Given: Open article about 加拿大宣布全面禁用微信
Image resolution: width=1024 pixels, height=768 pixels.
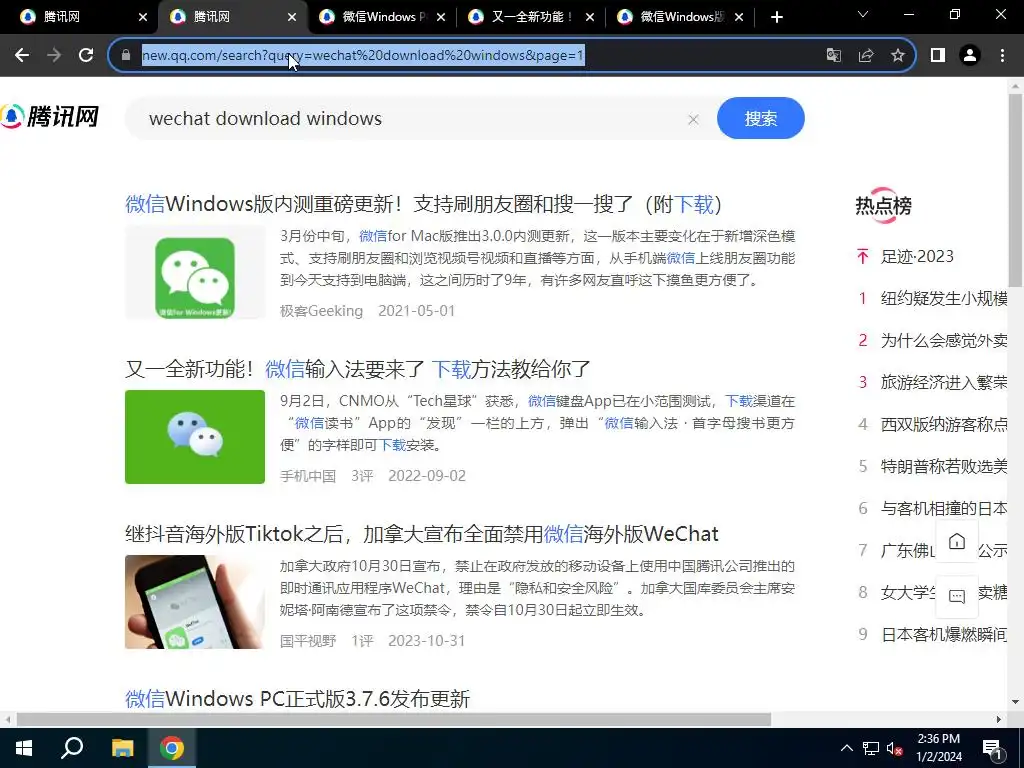Looking at the screenshot, I should 421,534.
